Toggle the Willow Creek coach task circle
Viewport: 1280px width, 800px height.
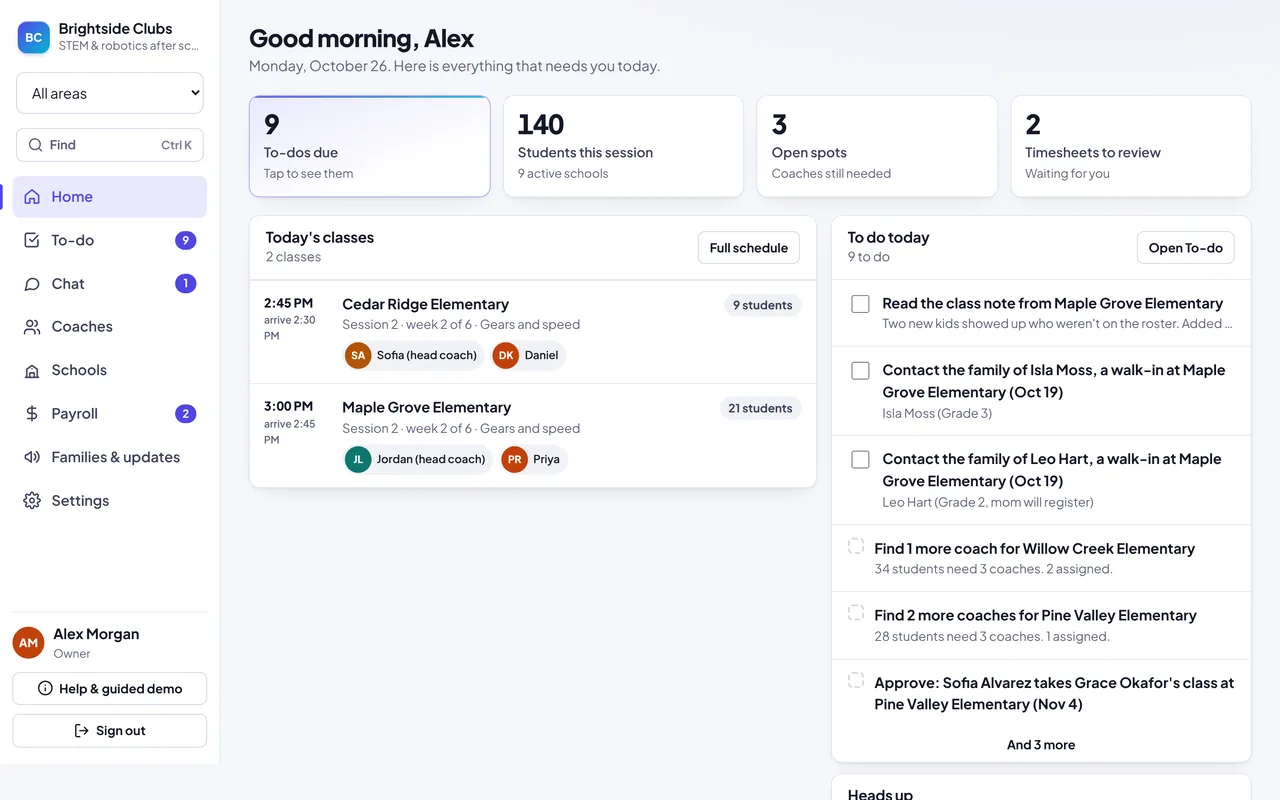(x=856, y=546)
